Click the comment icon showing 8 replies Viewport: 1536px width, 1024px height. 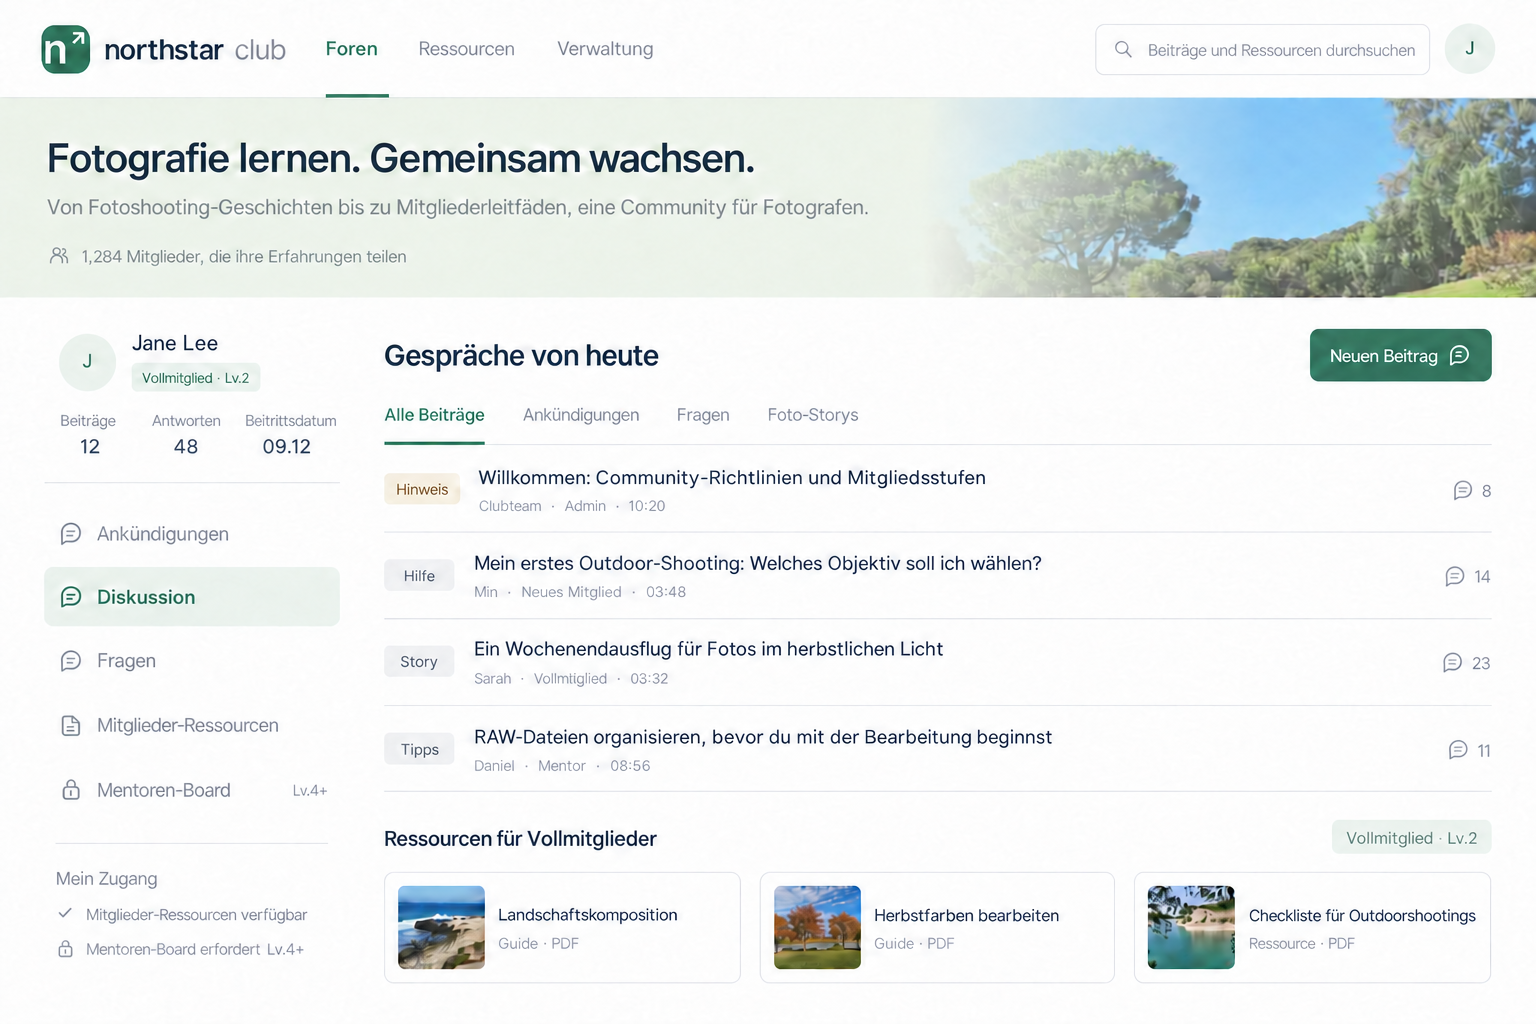tap(1462, 490)
